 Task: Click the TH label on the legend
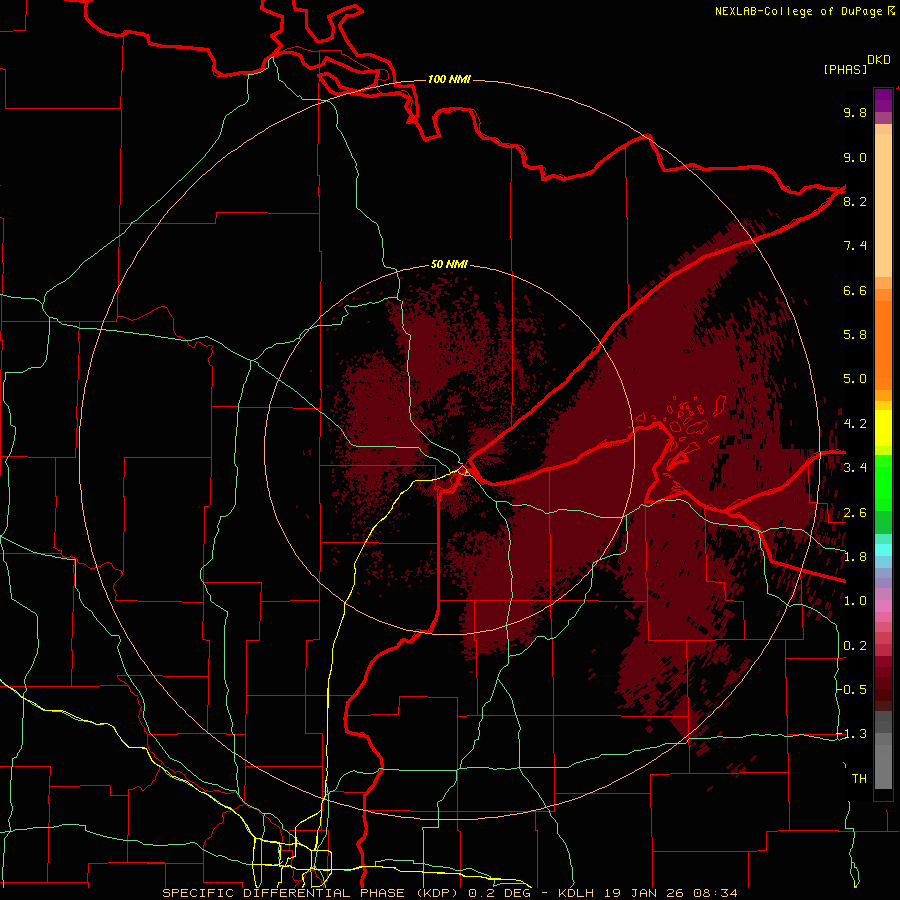click(x=859, y=779)
